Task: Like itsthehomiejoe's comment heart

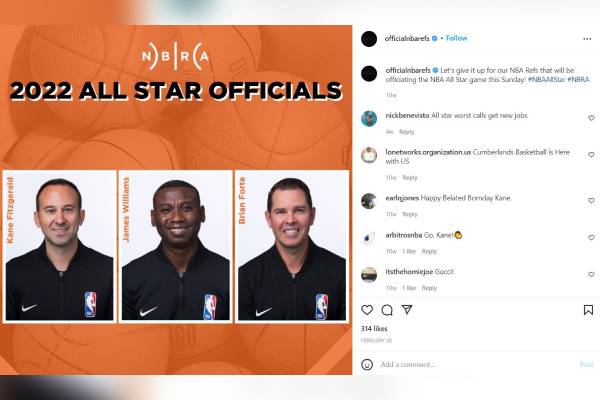Action: tap(591, 274)
